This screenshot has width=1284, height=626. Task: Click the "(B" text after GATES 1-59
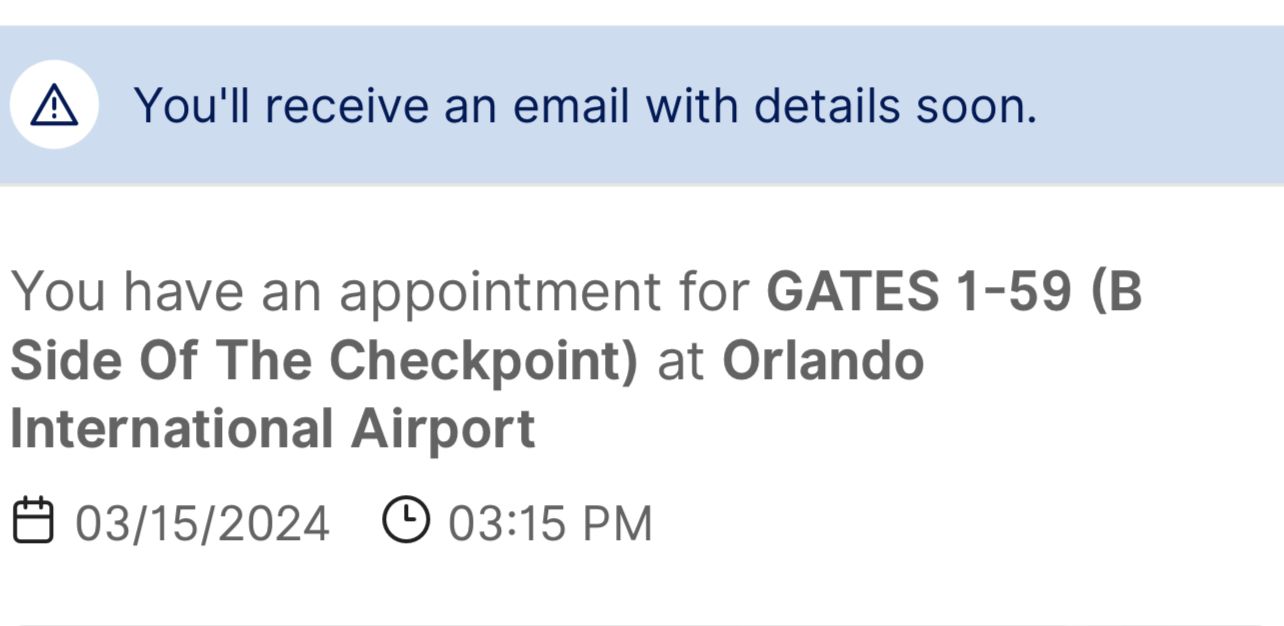click(x=1115, y=291)
